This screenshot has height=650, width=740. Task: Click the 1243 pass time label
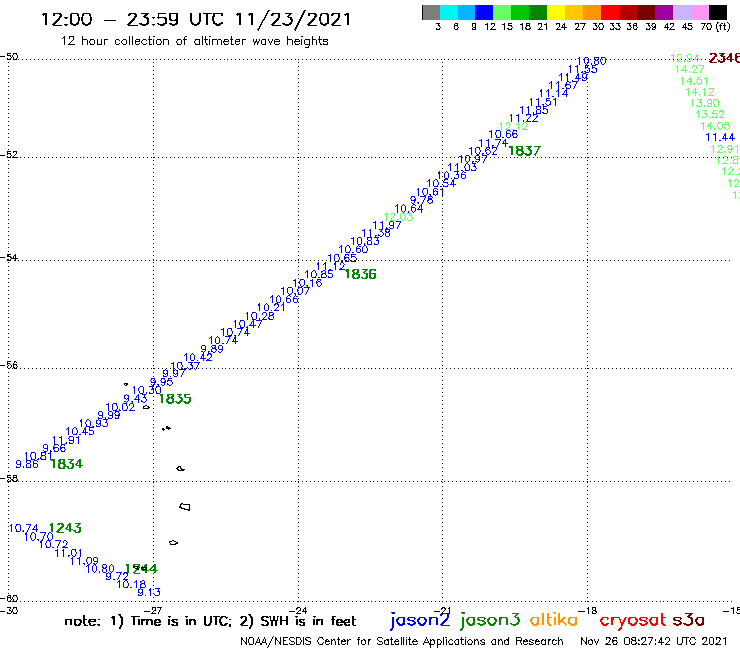coord(65,528)
